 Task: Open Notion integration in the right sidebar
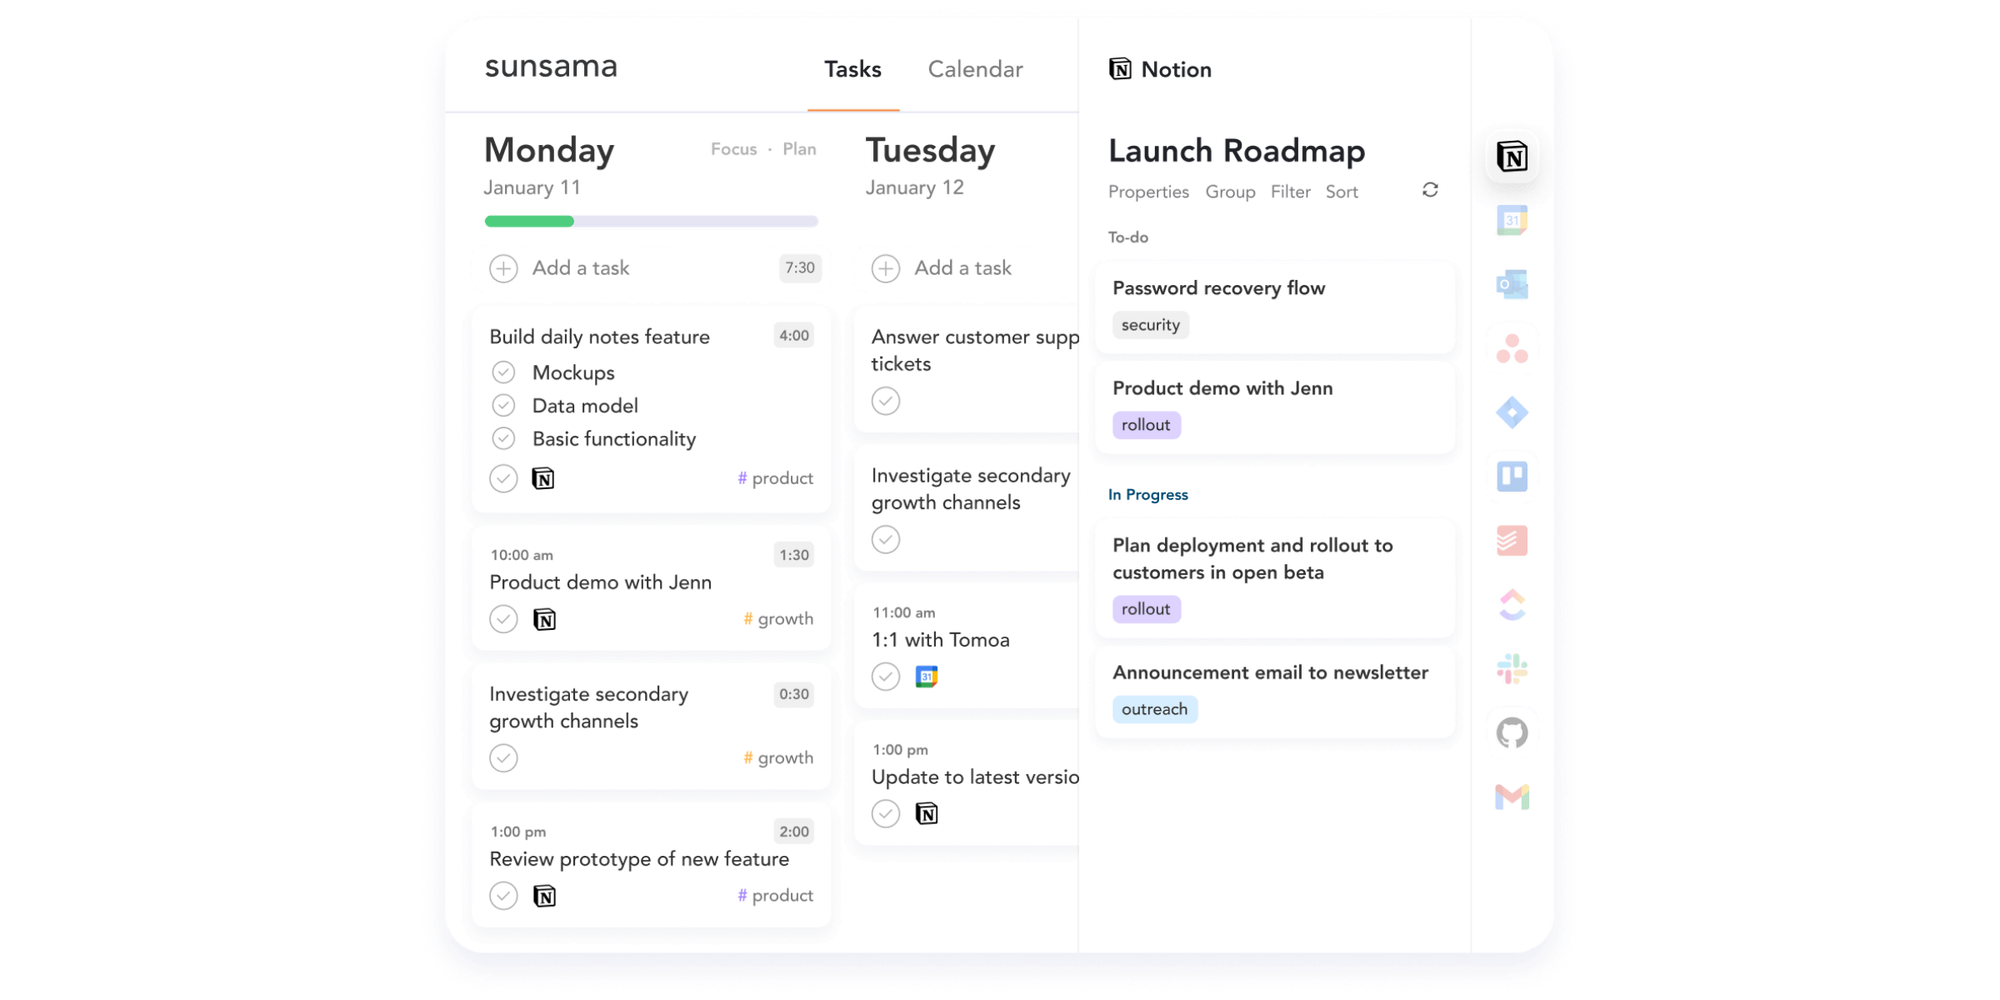point(1512,157)
